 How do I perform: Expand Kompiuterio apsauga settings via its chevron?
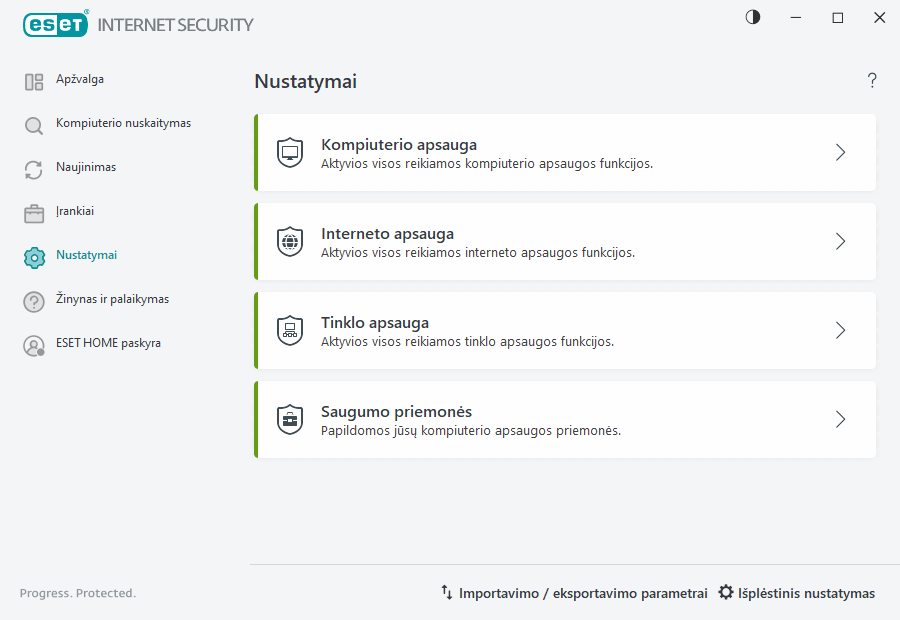click(840, 152)
